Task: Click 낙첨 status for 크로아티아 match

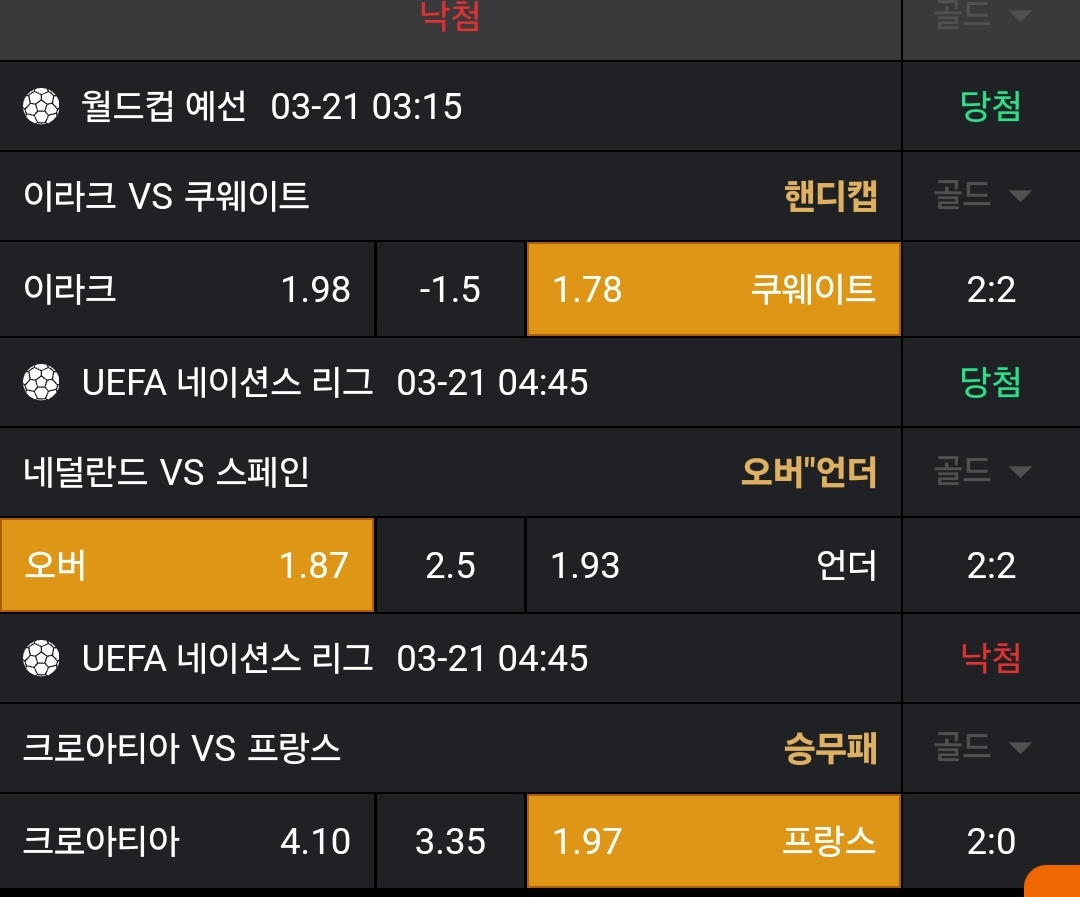Action: [x=990, y=658]
